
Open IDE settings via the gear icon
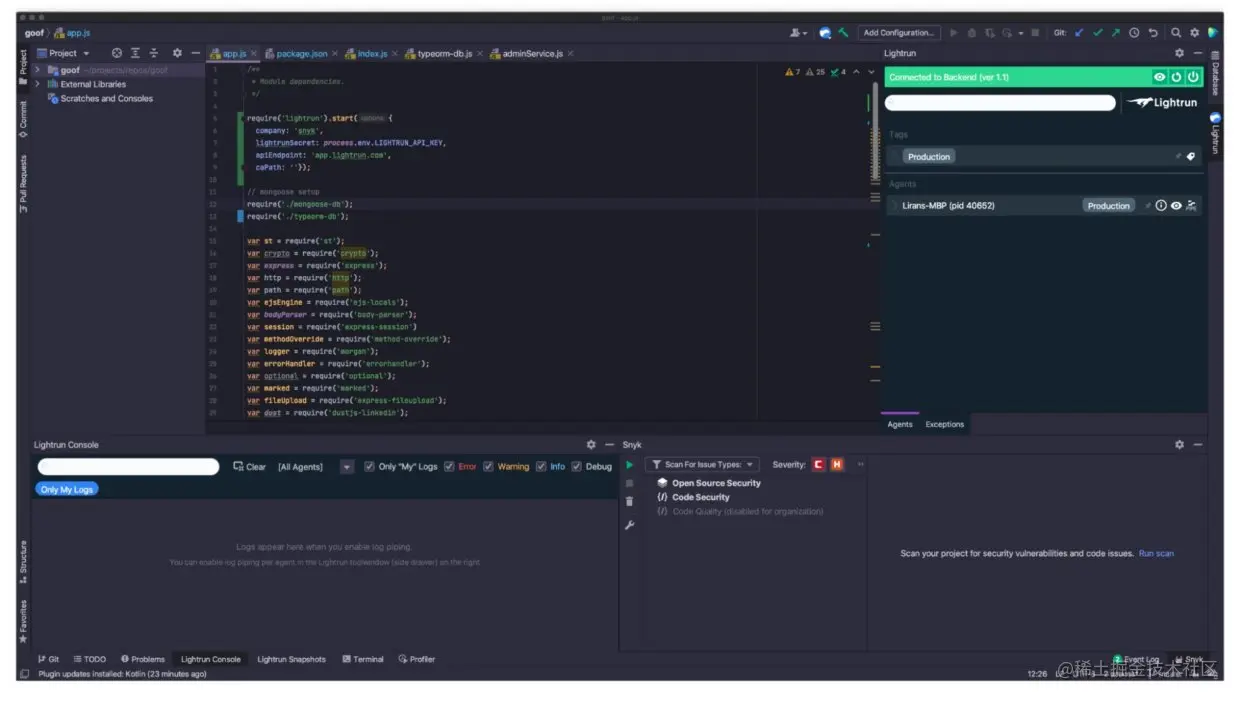pyautogui.click(x=1196, y=31)
